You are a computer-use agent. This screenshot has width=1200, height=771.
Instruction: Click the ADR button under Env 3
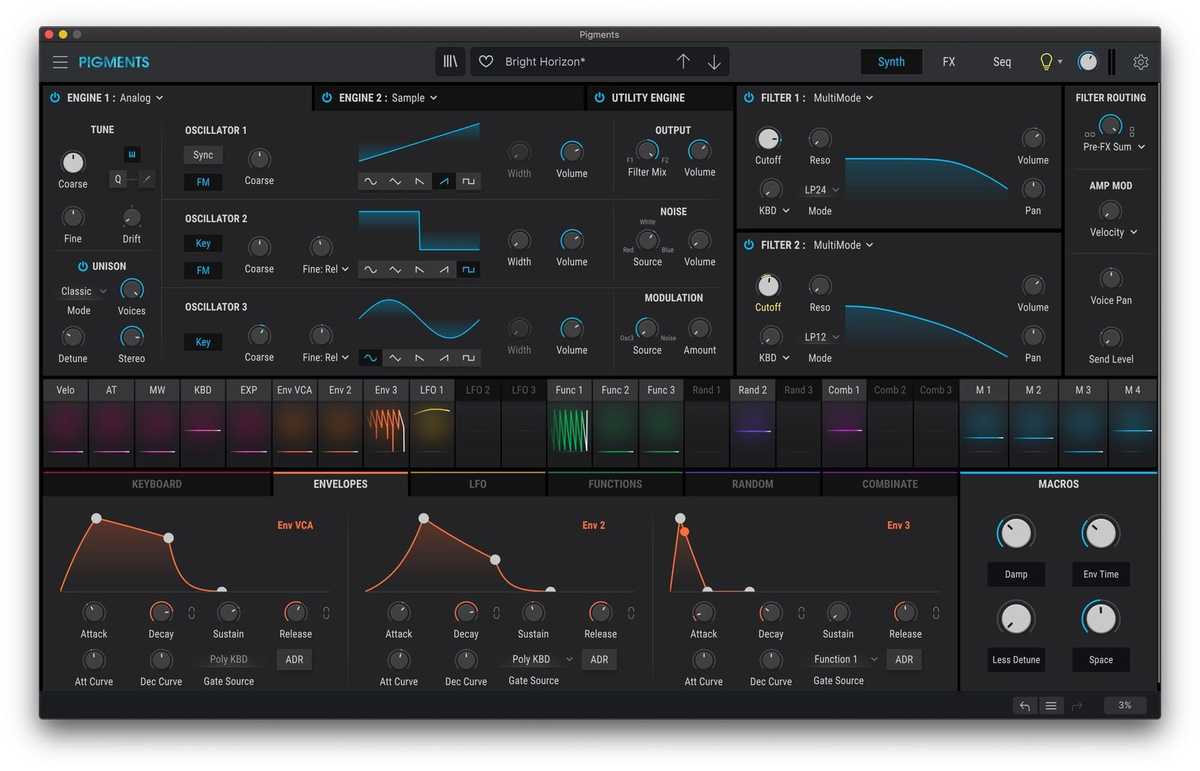904,659
